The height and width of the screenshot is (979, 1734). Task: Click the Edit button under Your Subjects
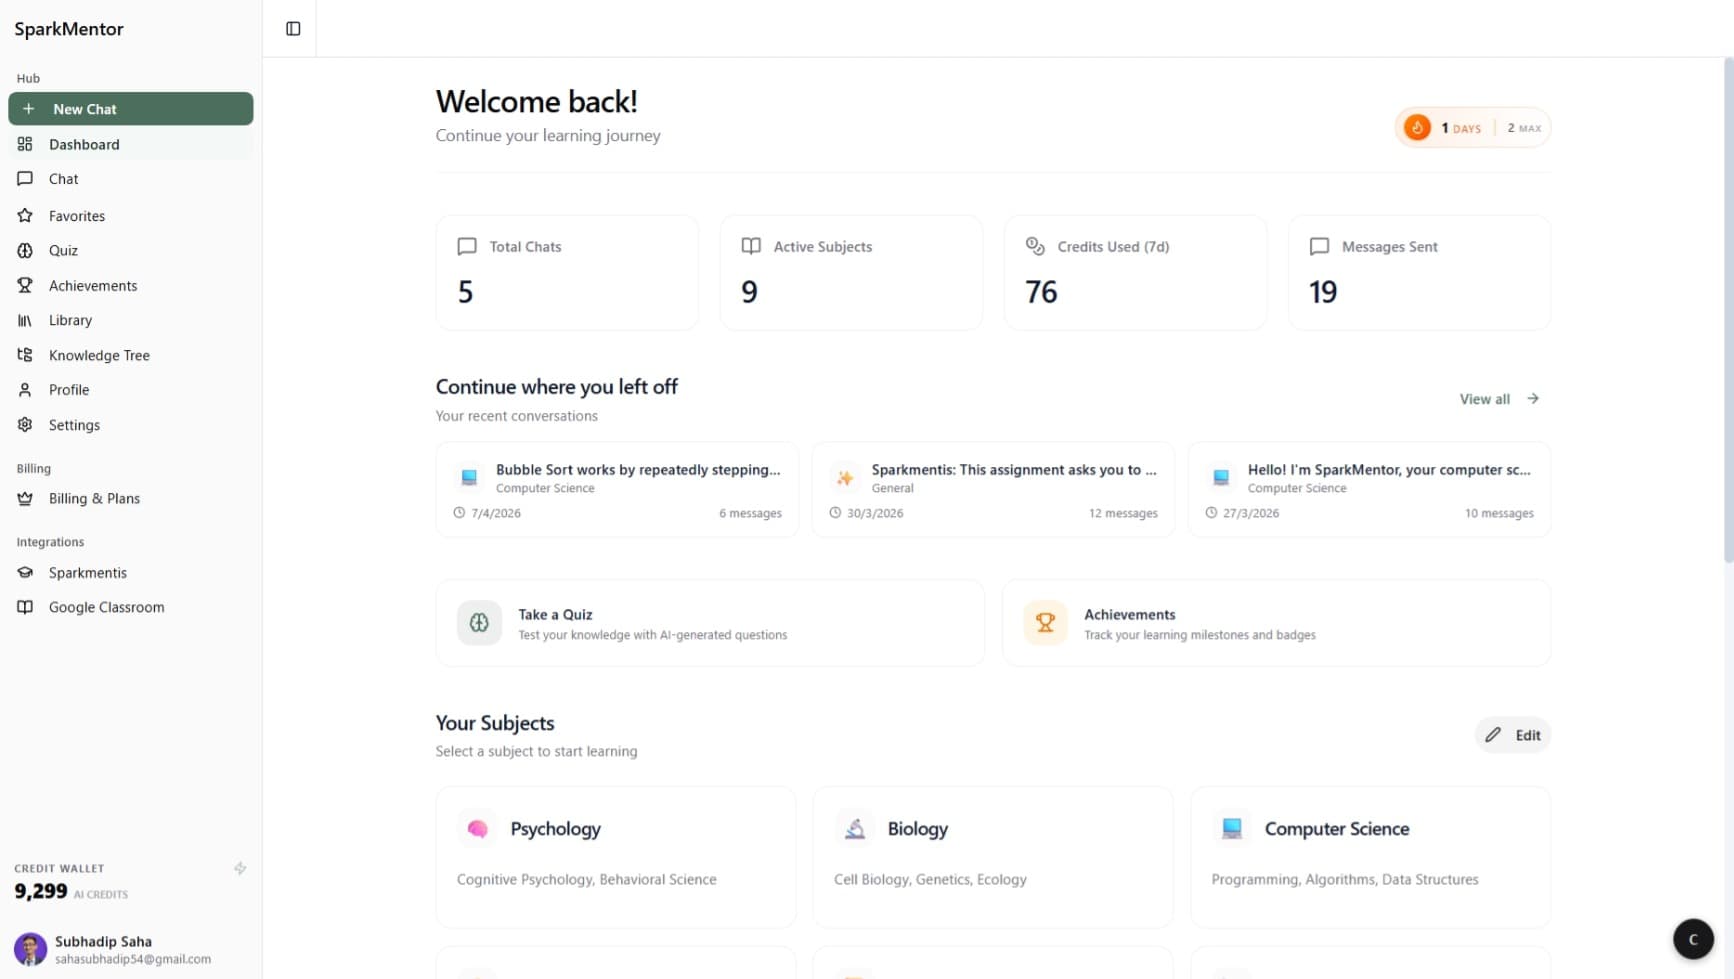point(1512,734)
